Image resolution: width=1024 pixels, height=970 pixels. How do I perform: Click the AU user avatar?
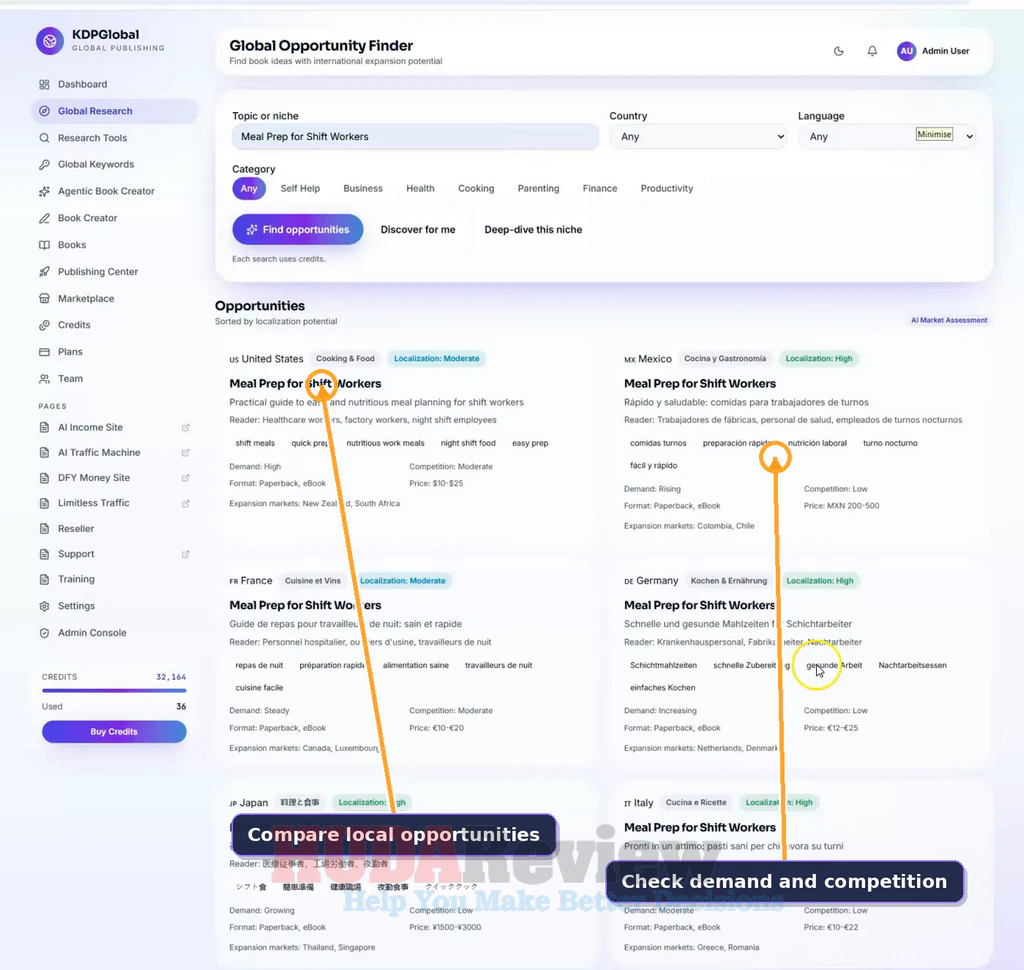tap(906, 51)
